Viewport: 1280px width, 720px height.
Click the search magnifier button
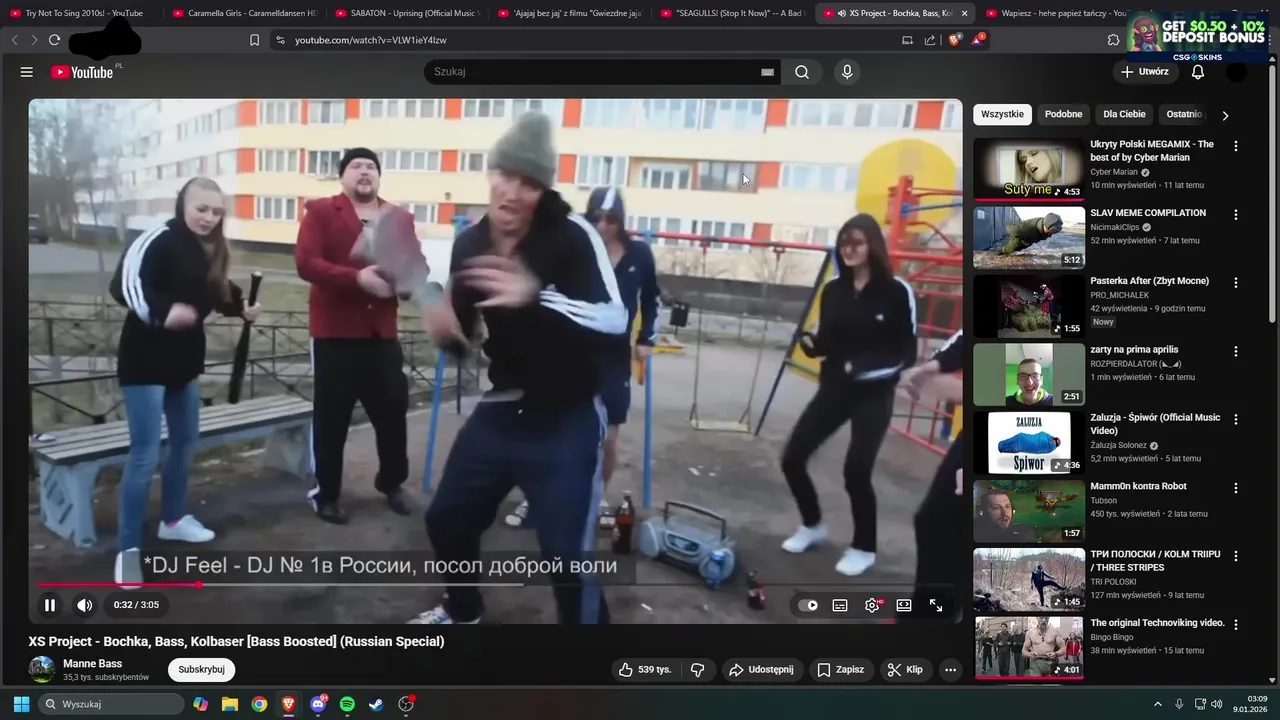pyautogui.click(x=802, y=72)
